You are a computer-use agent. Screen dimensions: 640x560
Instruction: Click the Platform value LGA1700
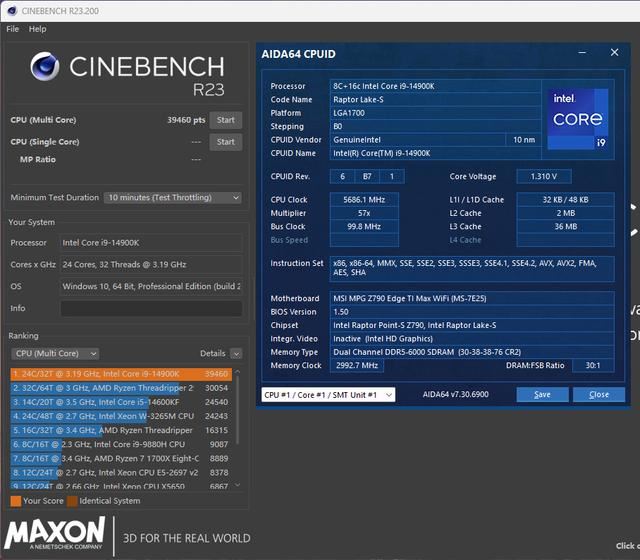[435, 113]
